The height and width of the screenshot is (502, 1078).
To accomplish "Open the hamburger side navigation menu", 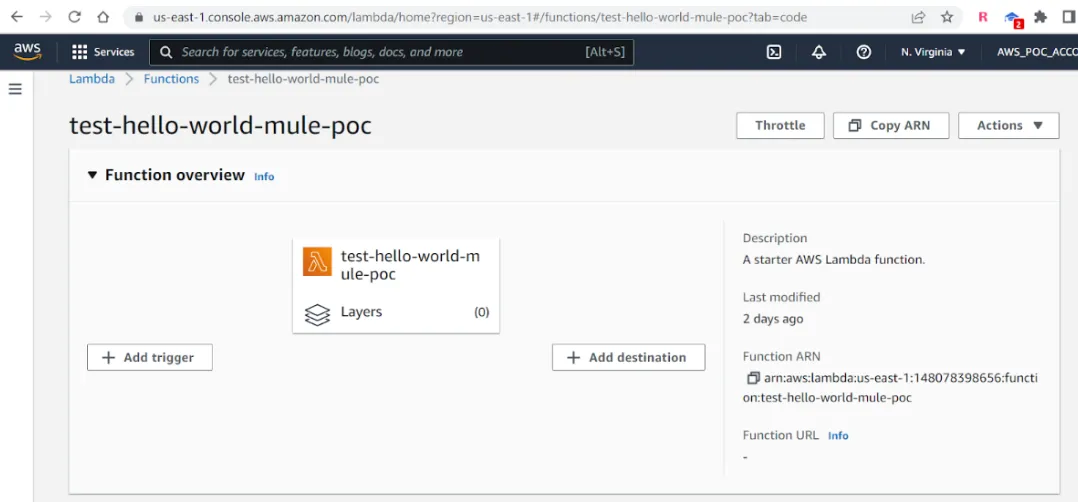I will click(x=15, y=89).
